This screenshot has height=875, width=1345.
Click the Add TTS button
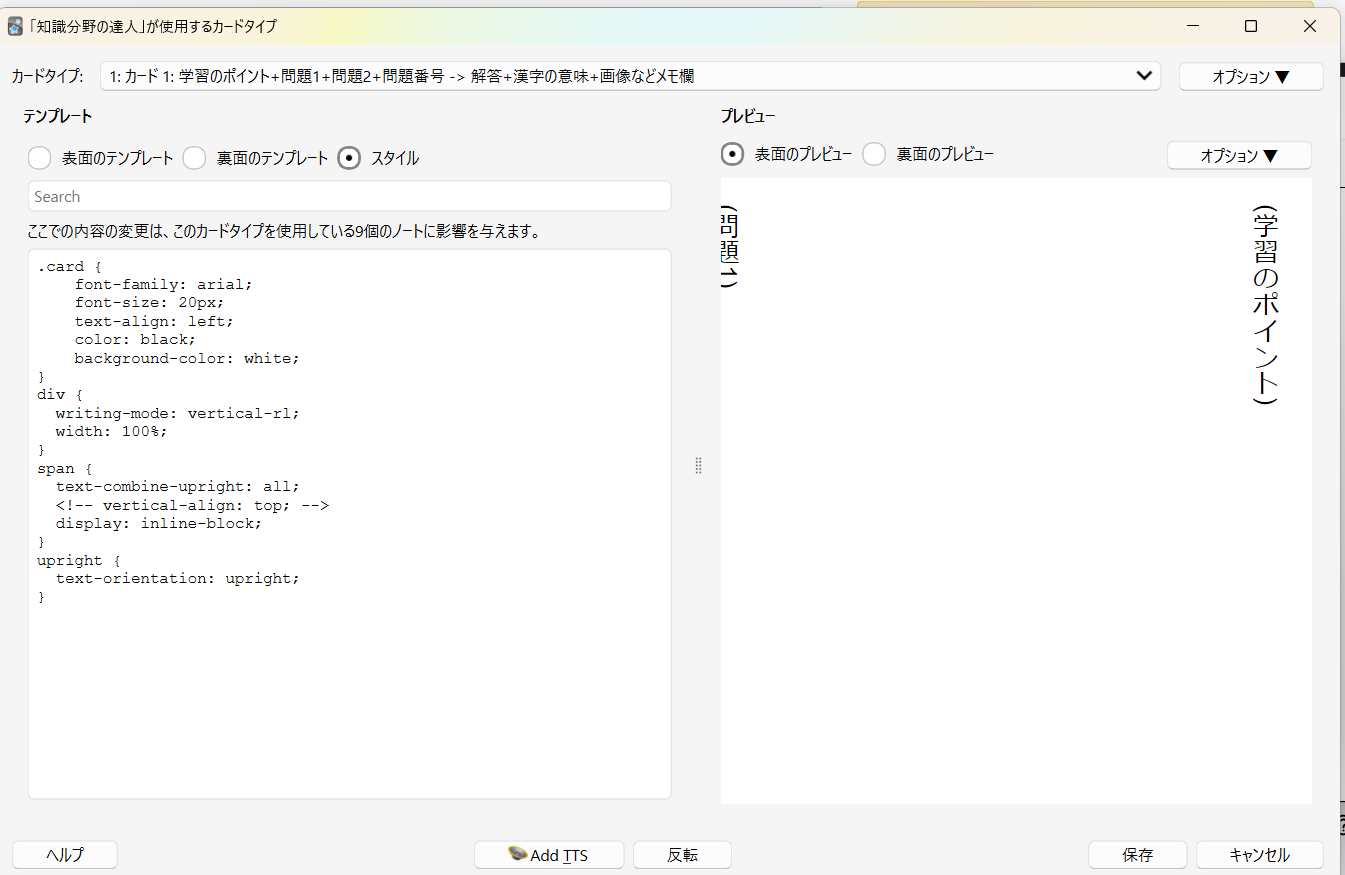point(549,855)
